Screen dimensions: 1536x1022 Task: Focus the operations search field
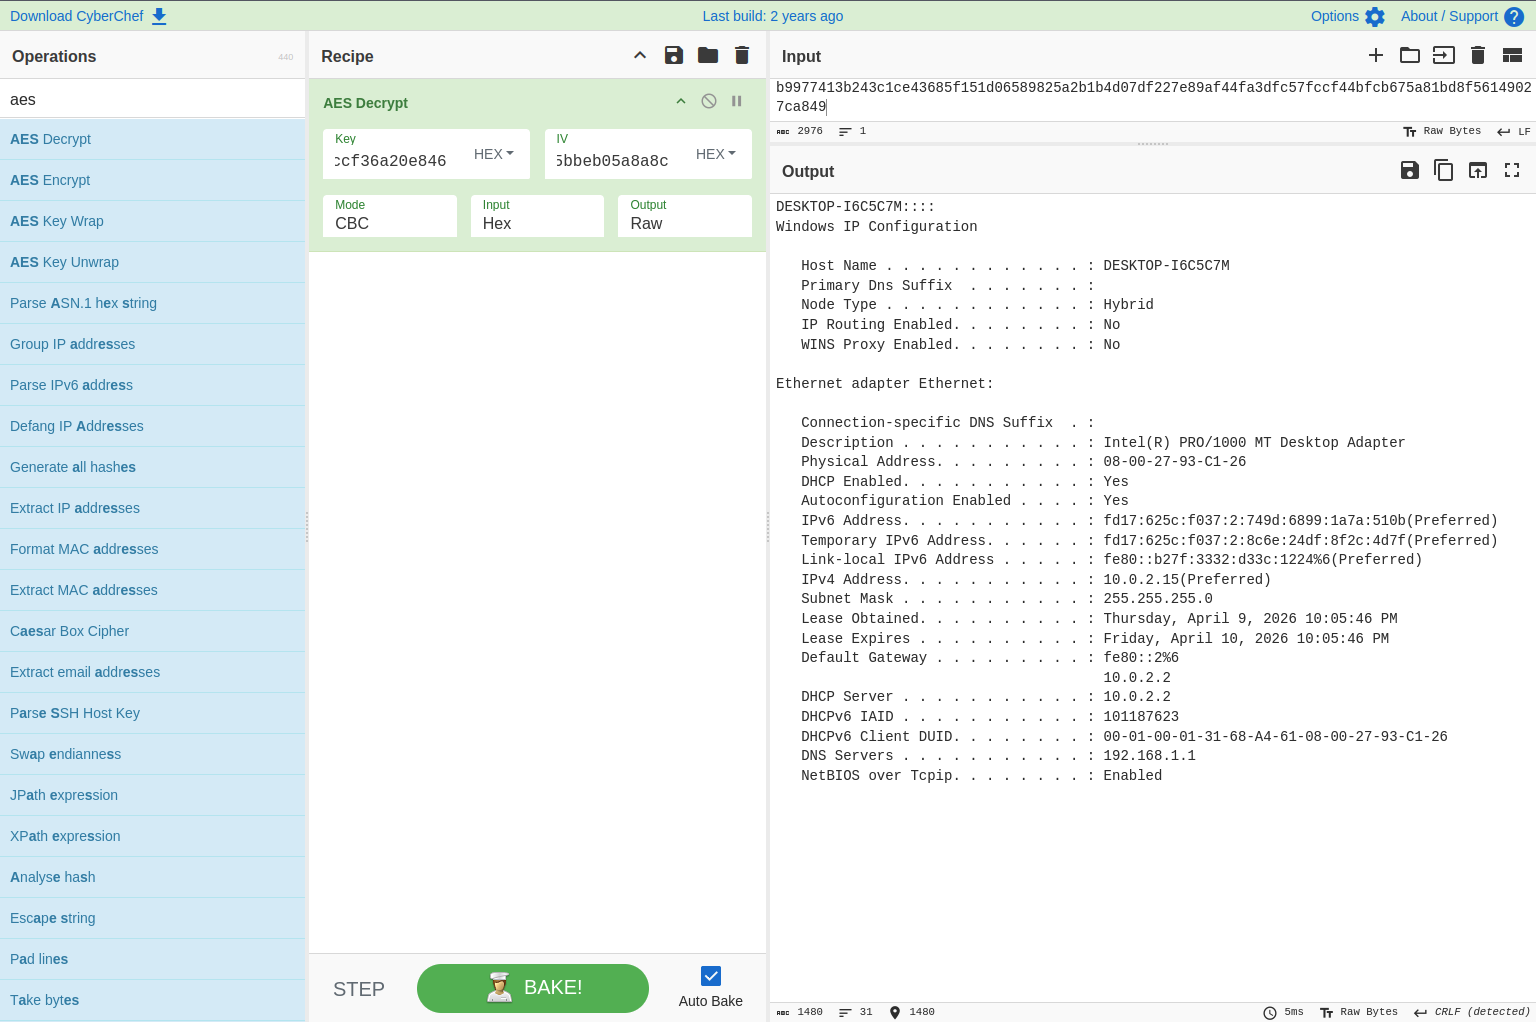(x=152, y=99)
